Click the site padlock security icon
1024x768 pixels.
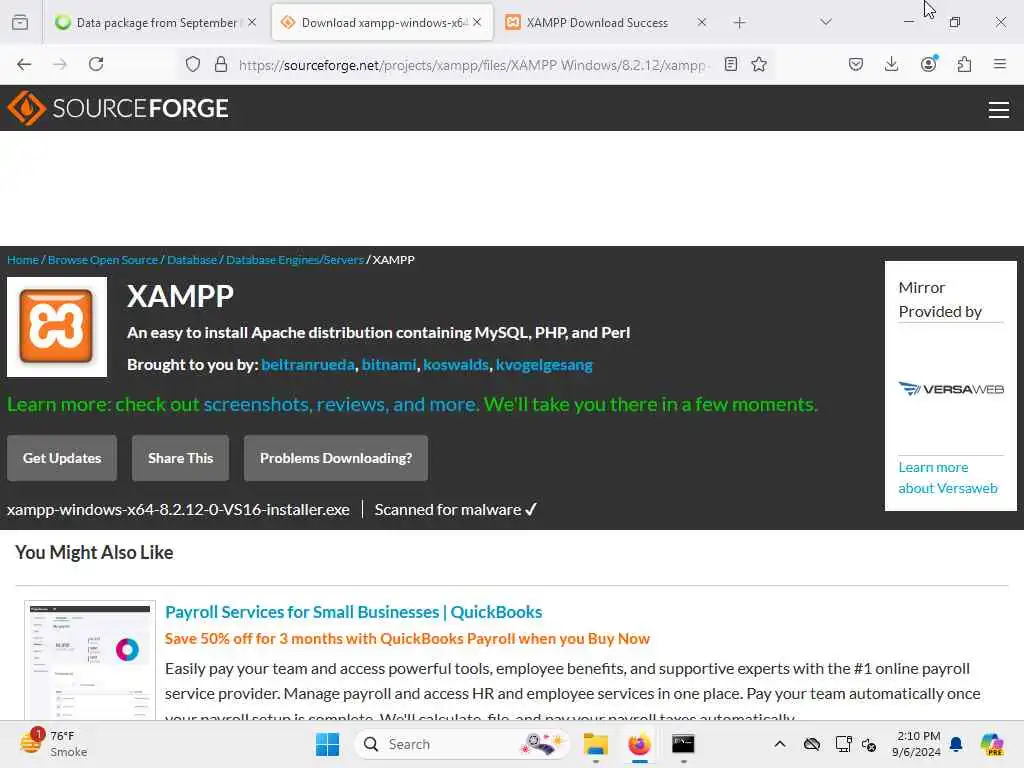[221, 64]
